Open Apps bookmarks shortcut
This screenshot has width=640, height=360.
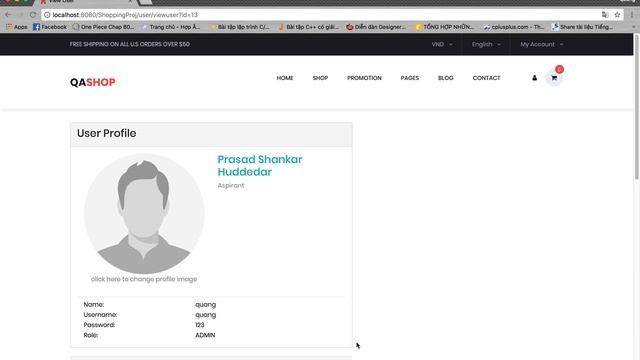click(x=17, y=27)
